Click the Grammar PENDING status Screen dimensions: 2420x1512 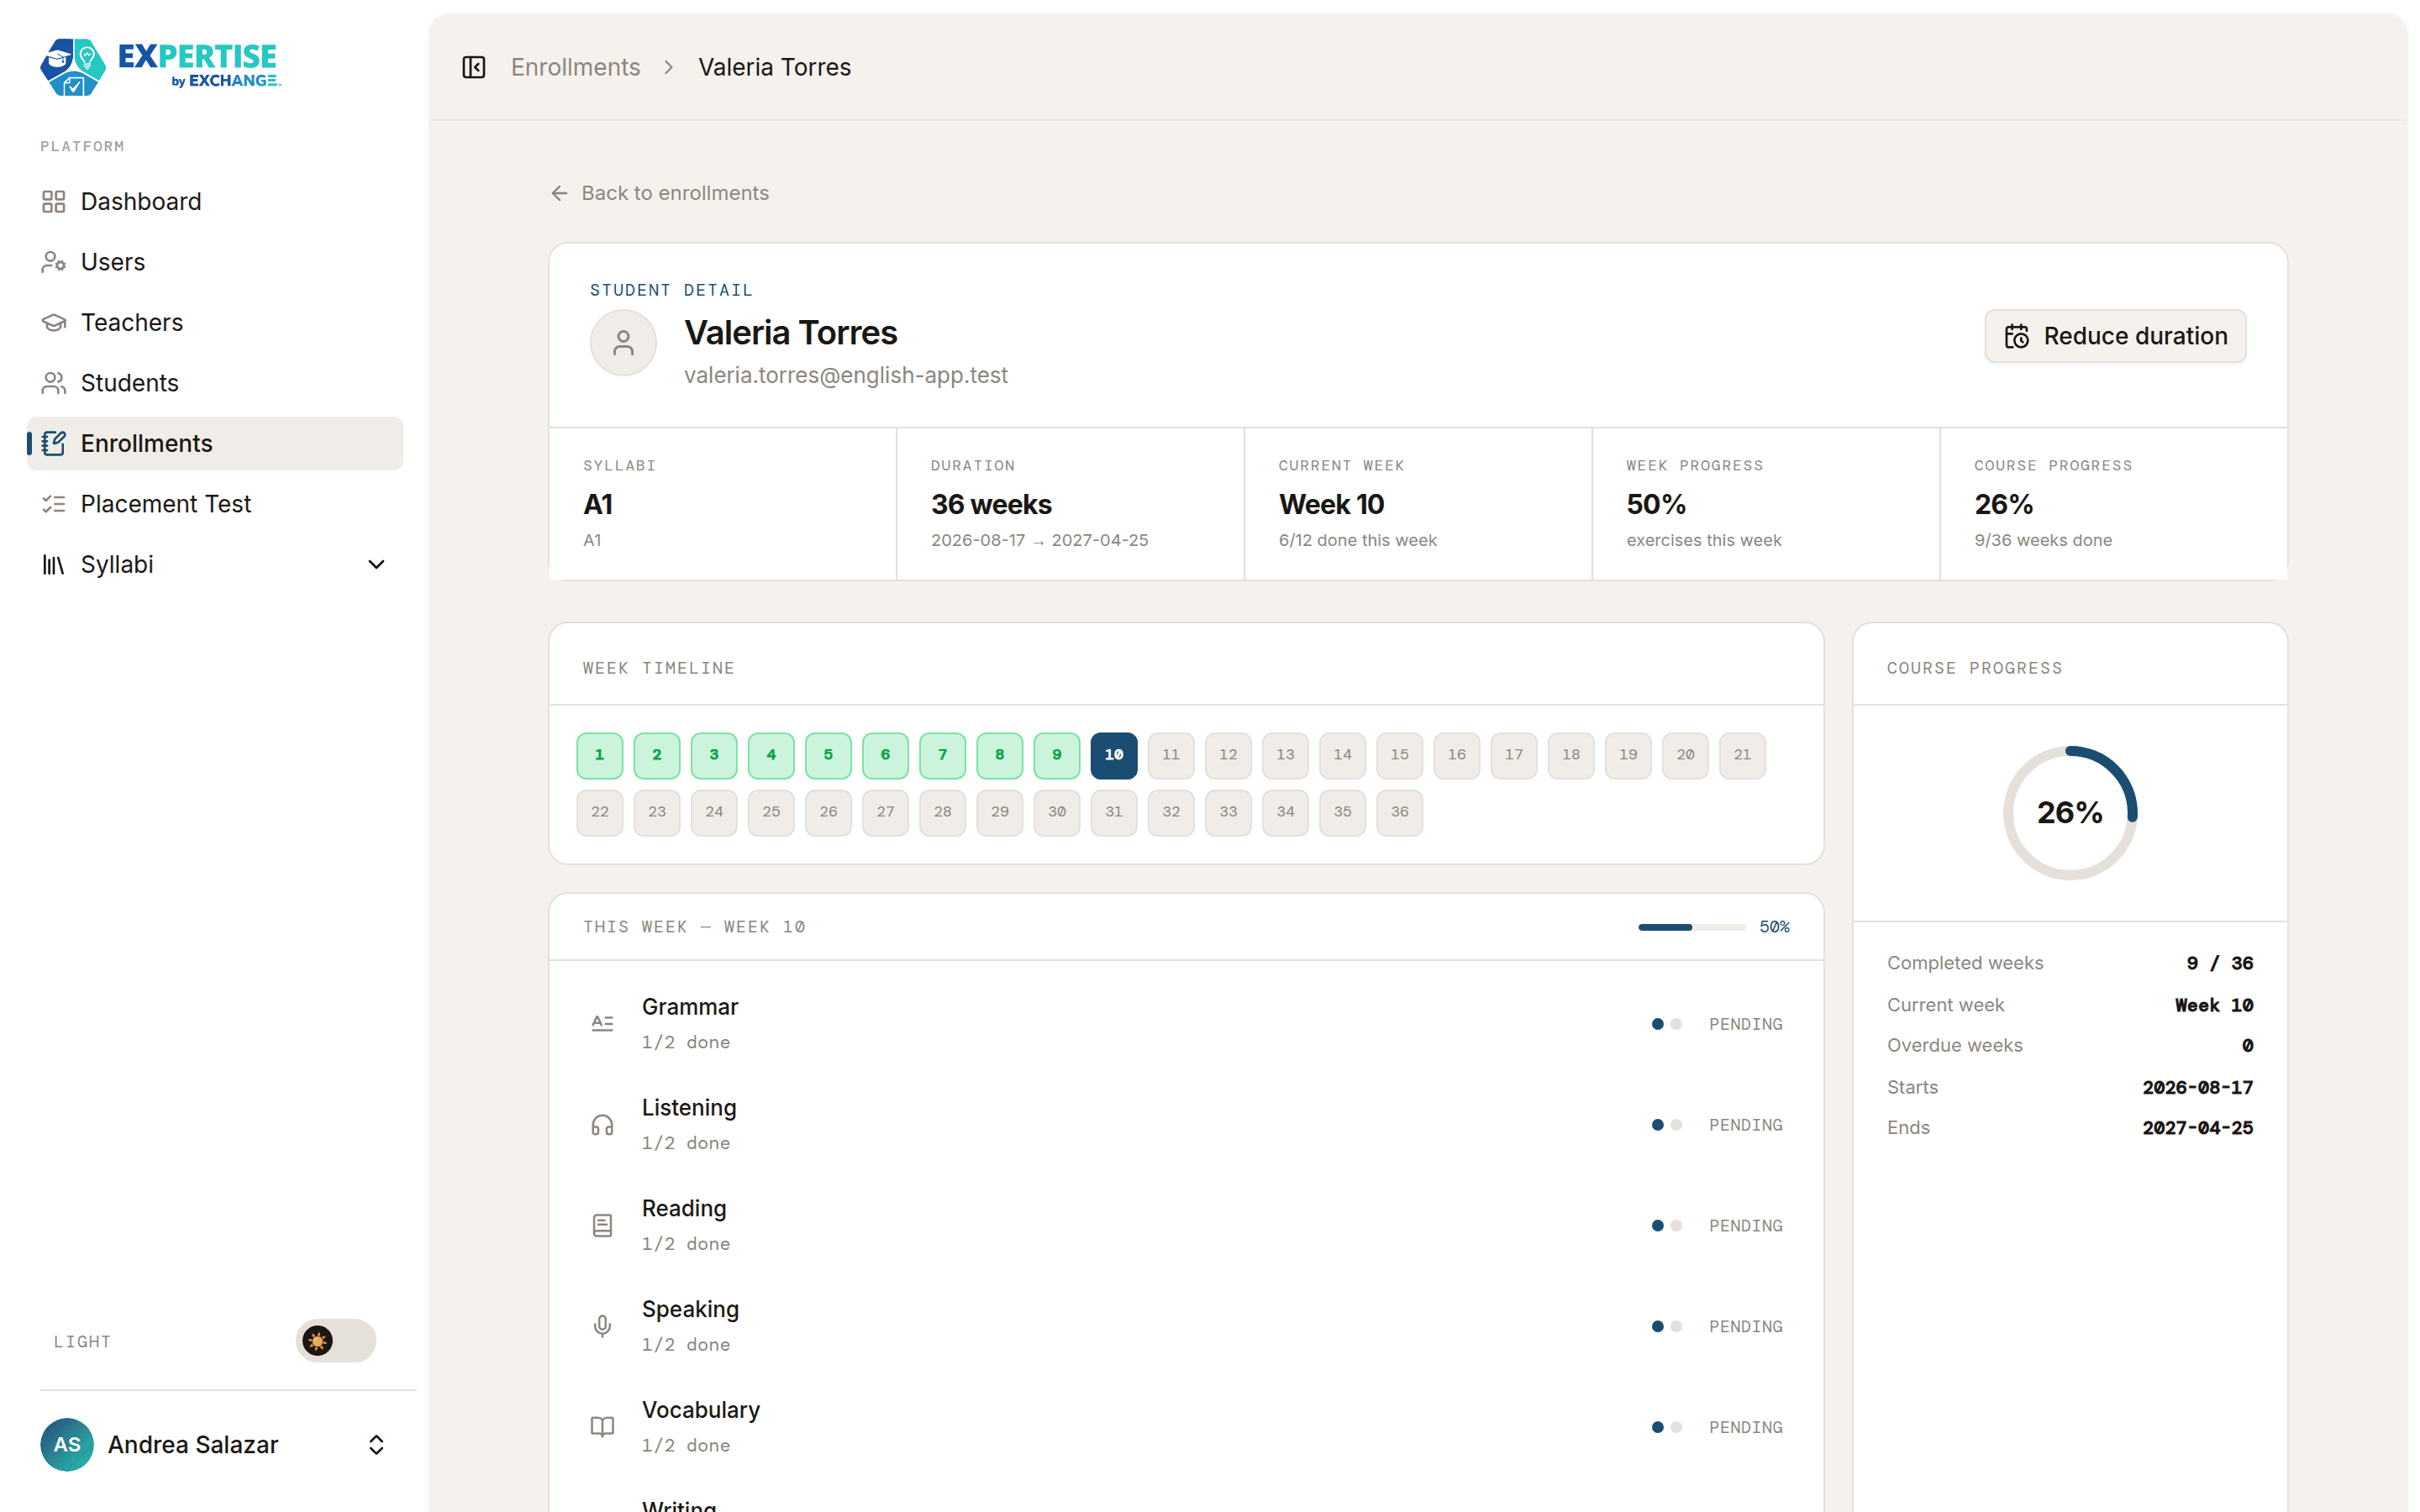pos(1746,1024)
